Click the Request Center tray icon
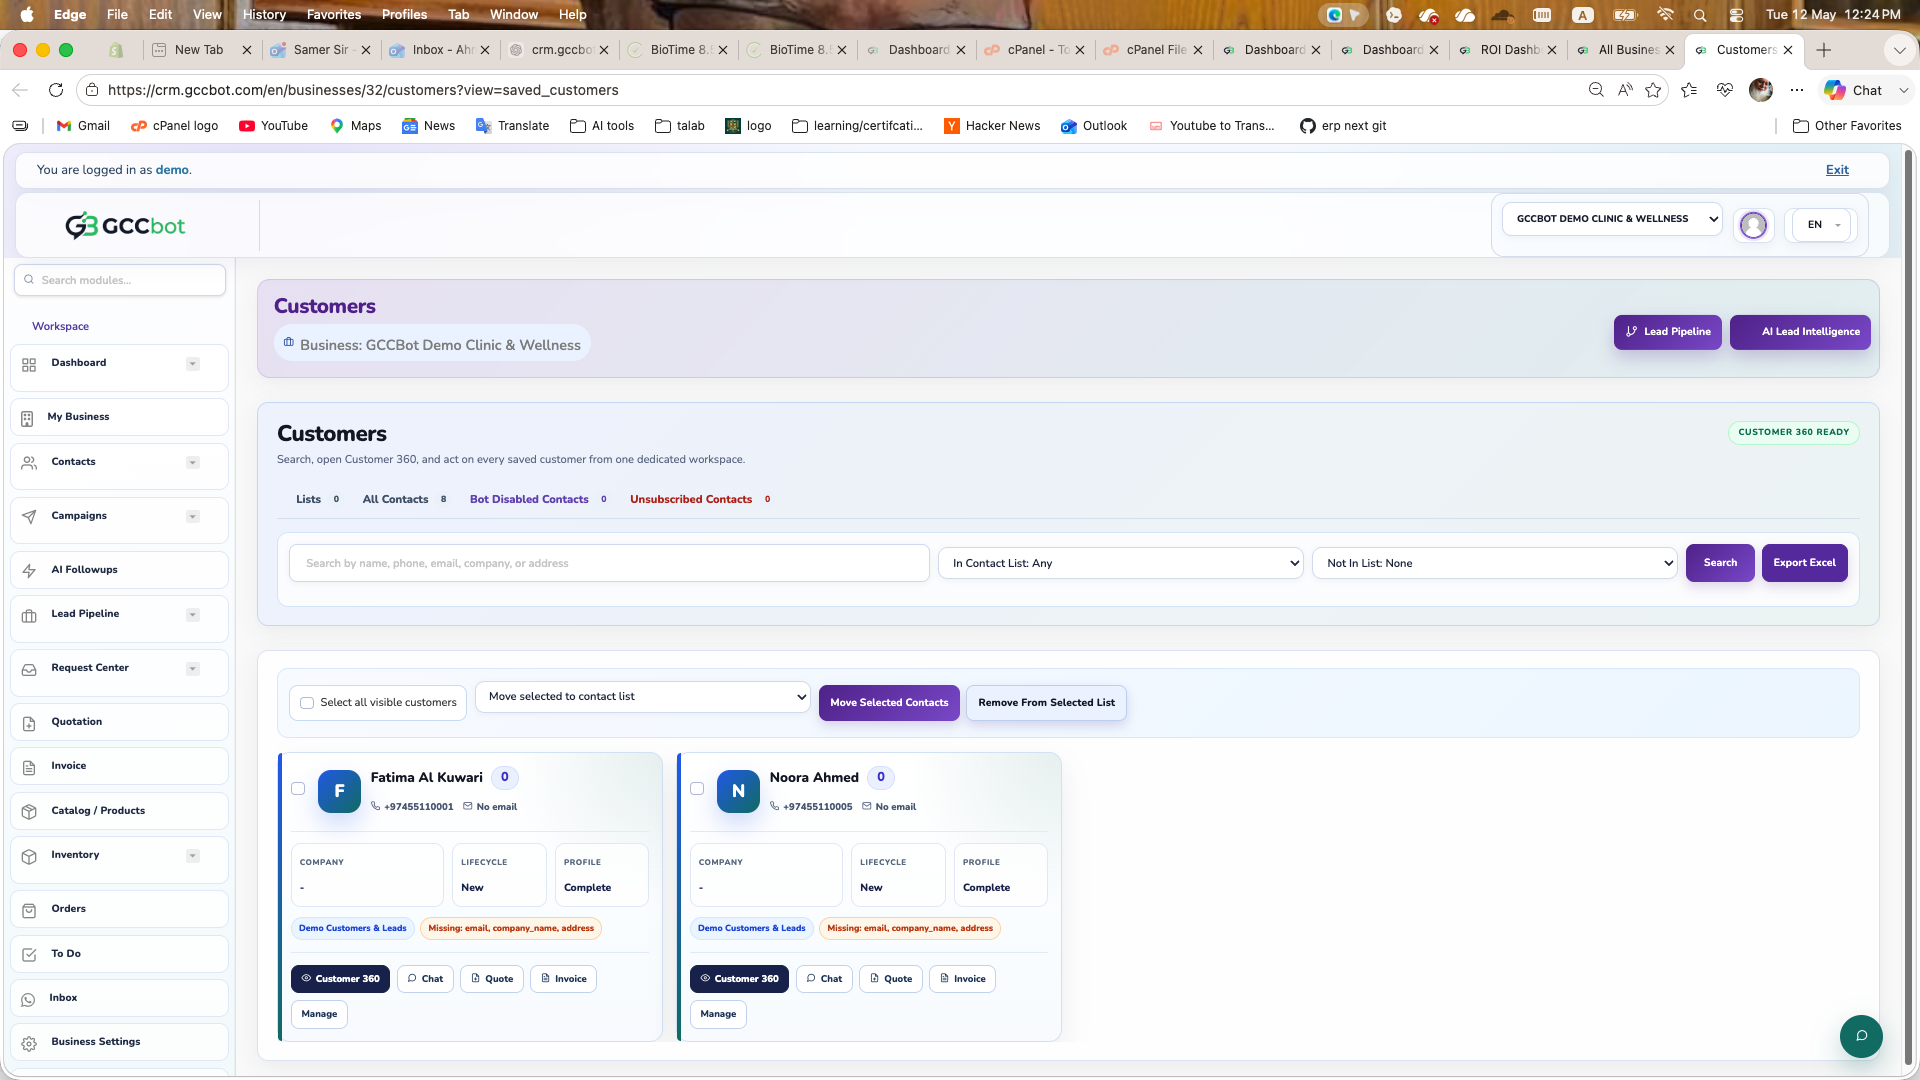The image size is (1920, 1080). (29, 669)
